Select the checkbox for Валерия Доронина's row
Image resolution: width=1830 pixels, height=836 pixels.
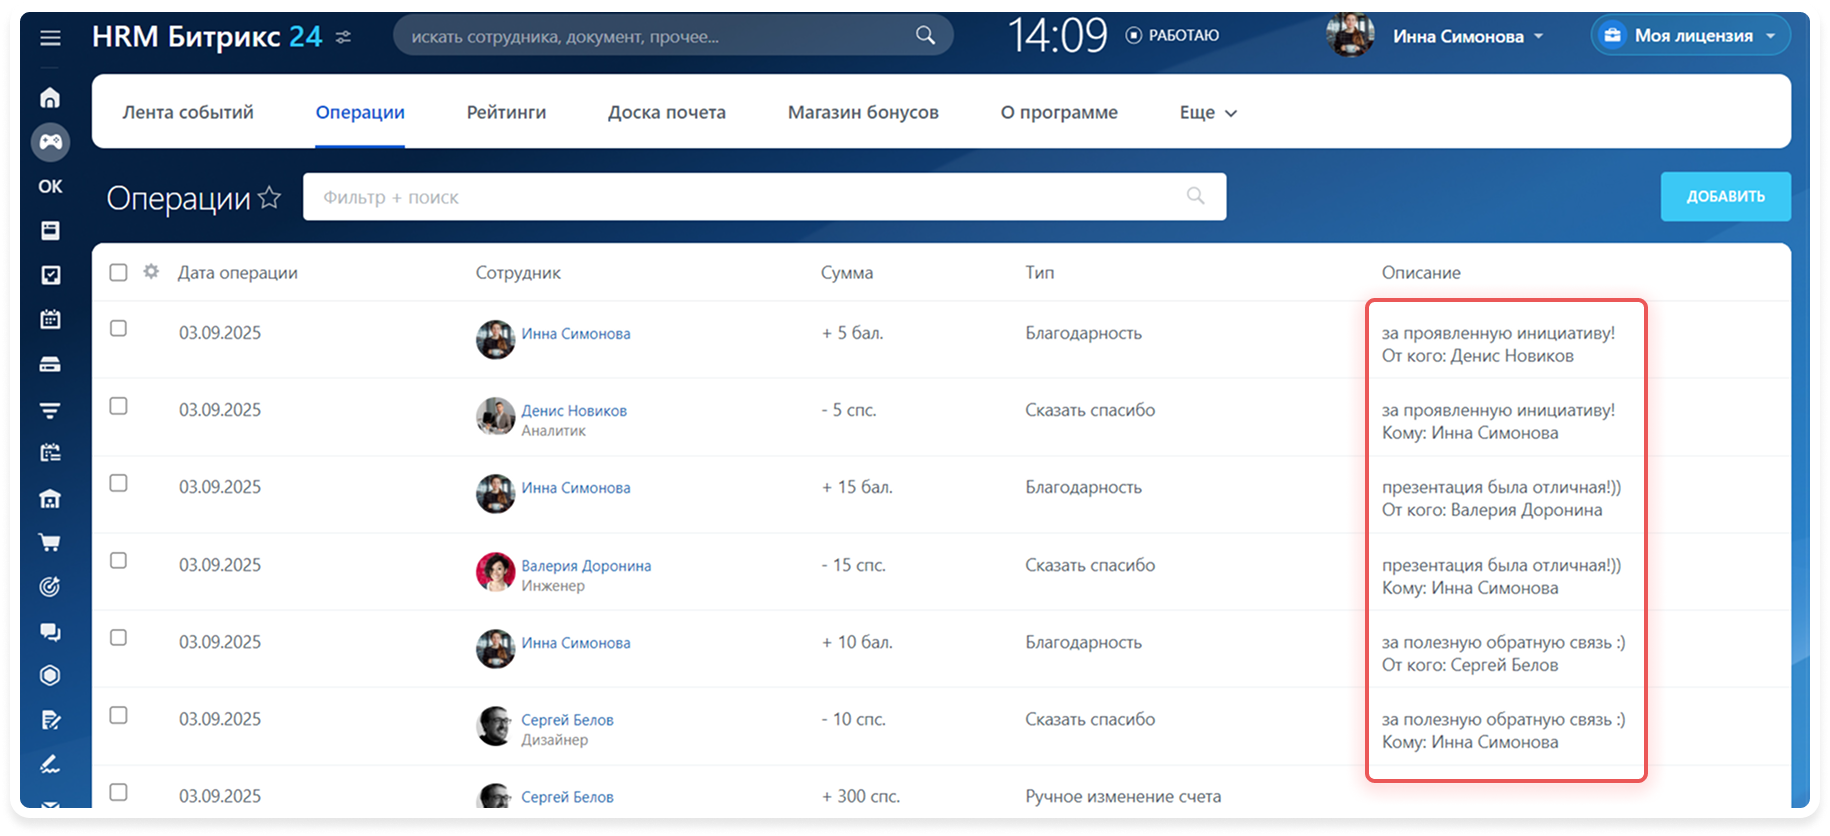(118, 560)
